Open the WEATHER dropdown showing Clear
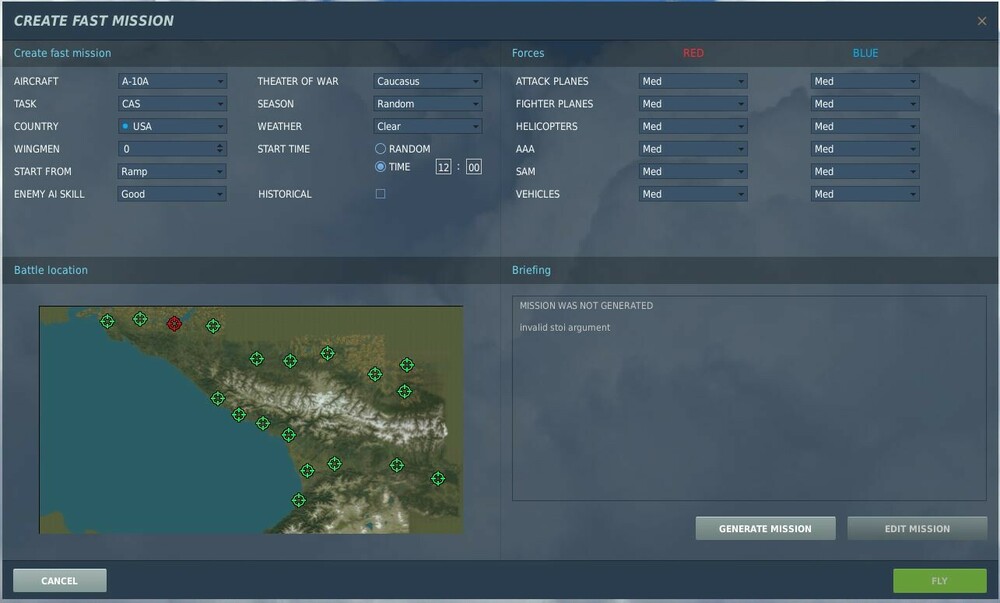This screenshot has height=603, width=1000. [427, 126]
